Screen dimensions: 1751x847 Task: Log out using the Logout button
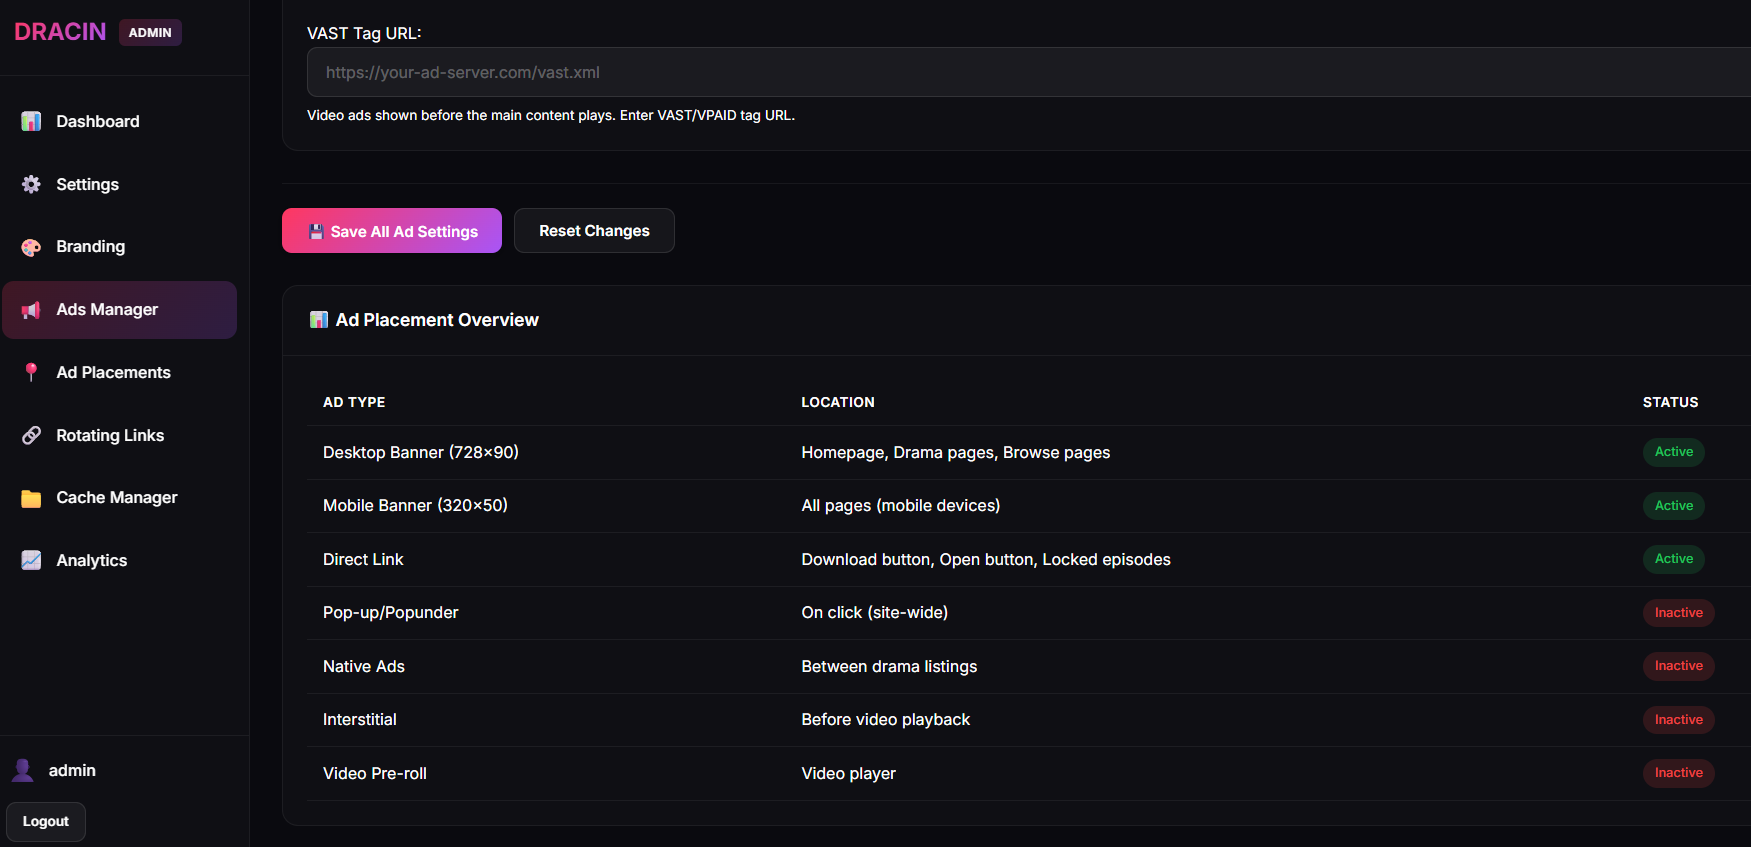point(46,822)
